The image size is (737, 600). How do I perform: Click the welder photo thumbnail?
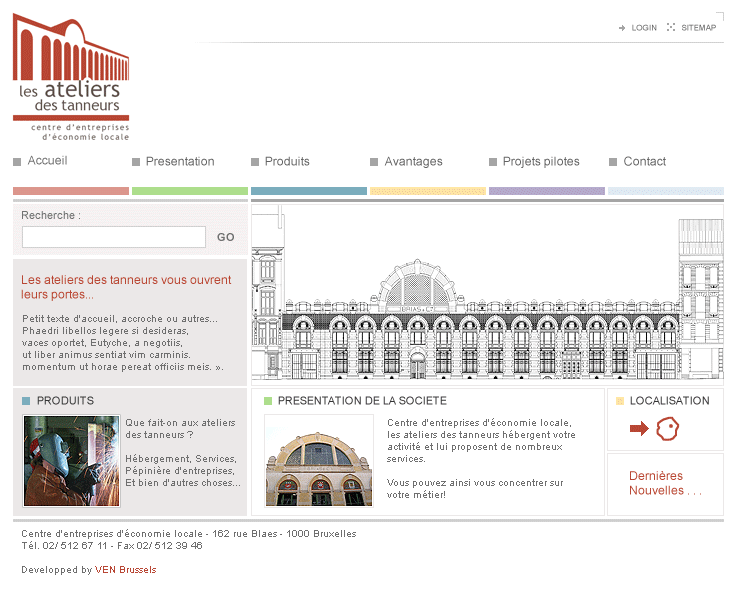(71, 461)
